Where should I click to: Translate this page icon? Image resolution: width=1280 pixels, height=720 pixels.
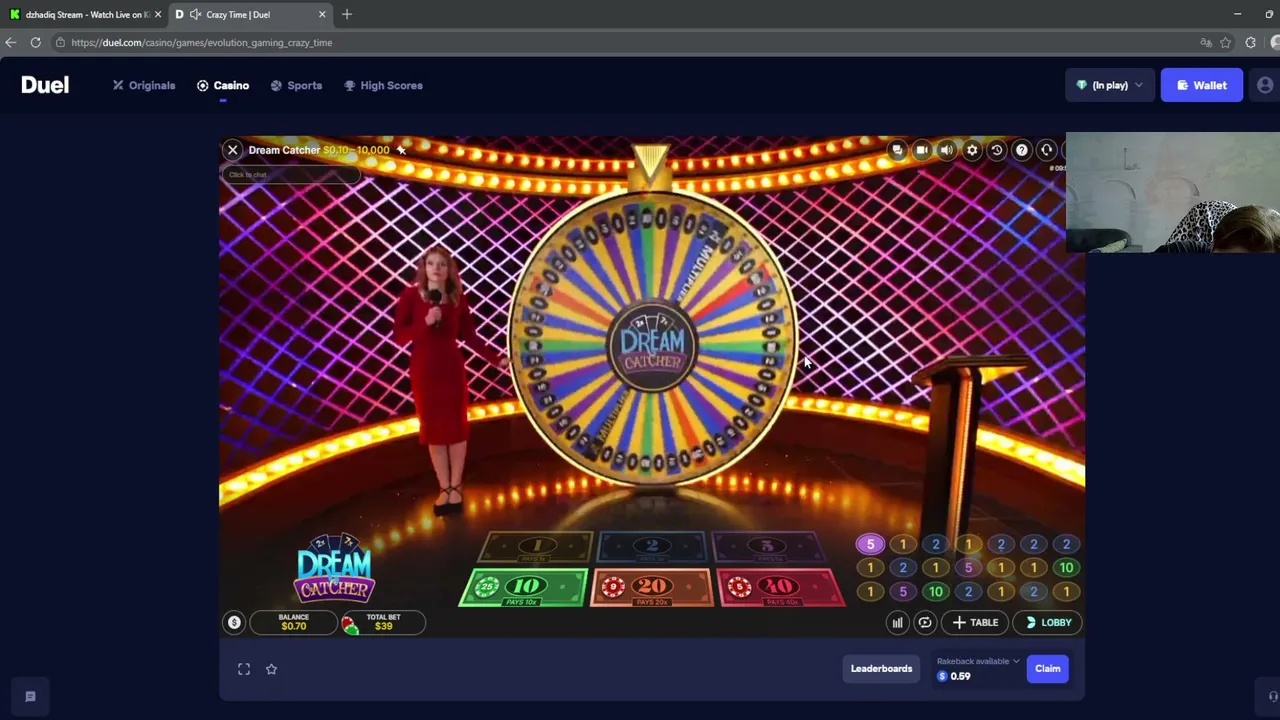point(1206,43)
